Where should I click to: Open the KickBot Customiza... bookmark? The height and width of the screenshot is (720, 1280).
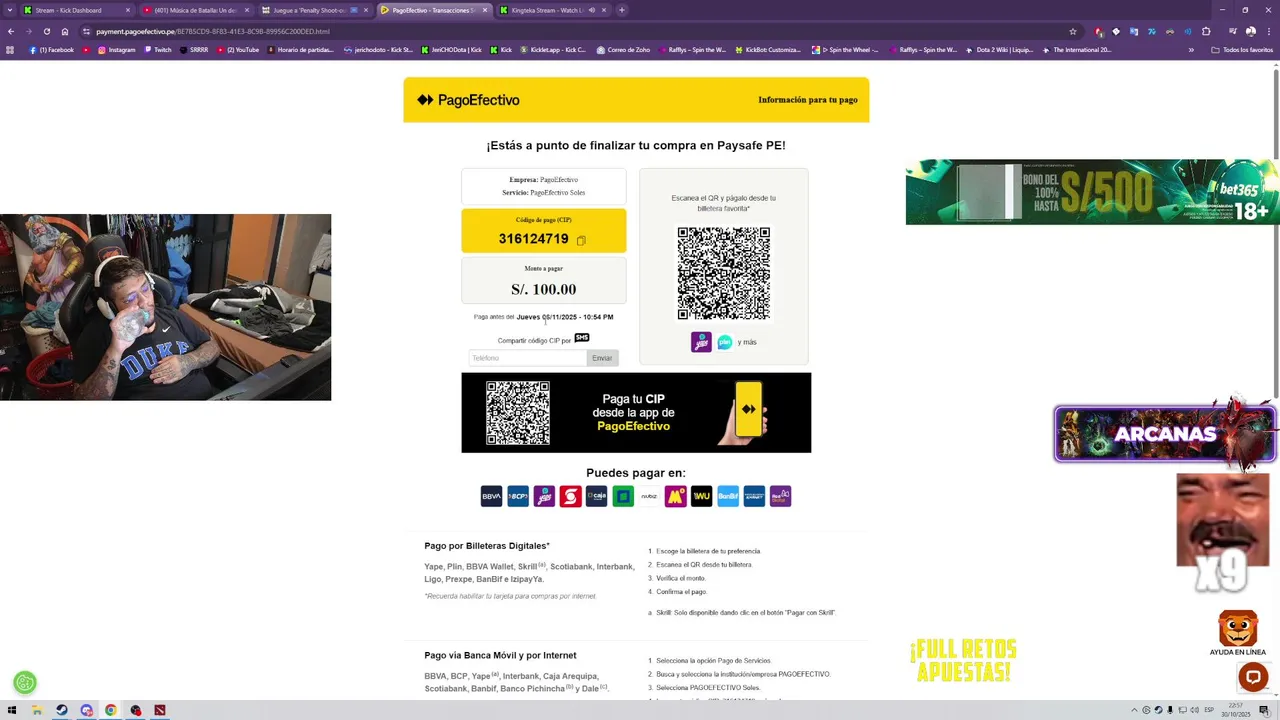pyautogui.click(x=768, y=50)
